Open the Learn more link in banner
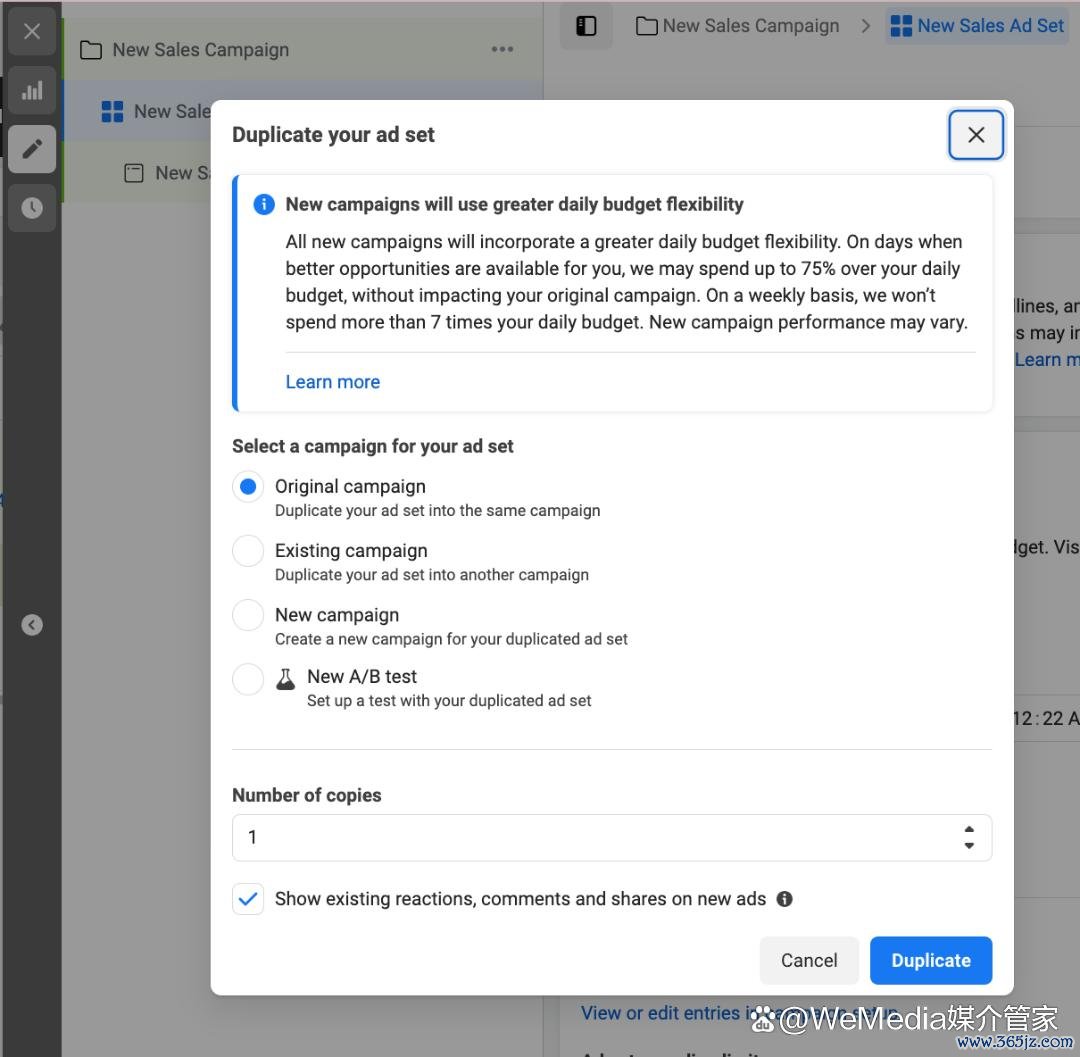 click(x=333, y=382)
